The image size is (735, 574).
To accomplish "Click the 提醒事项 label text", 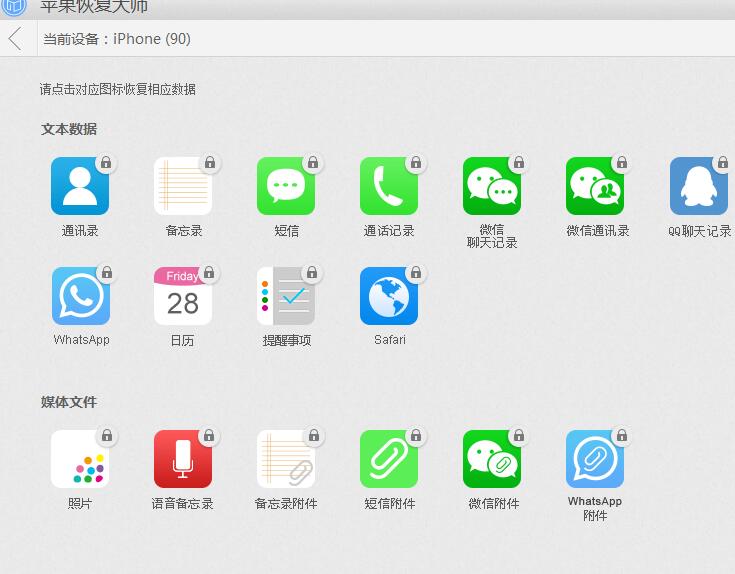I will 286,340.
